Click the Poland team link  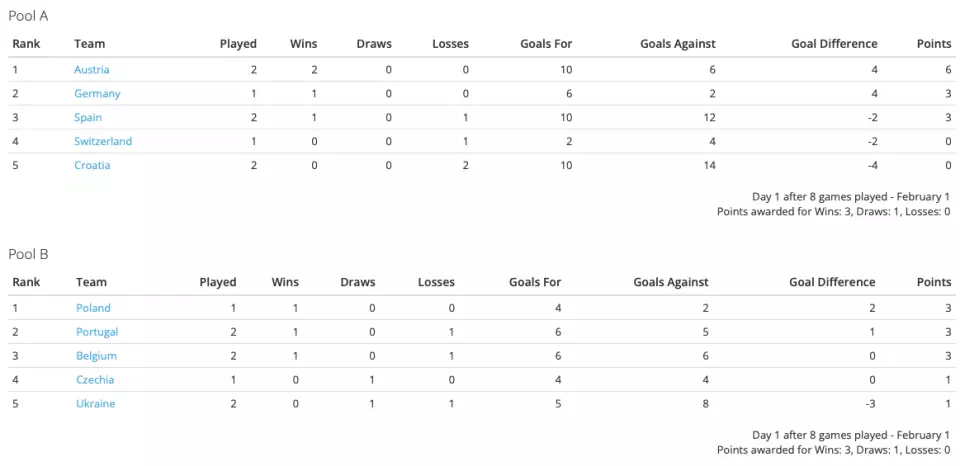pyautogui.click(x=93, y=308)
